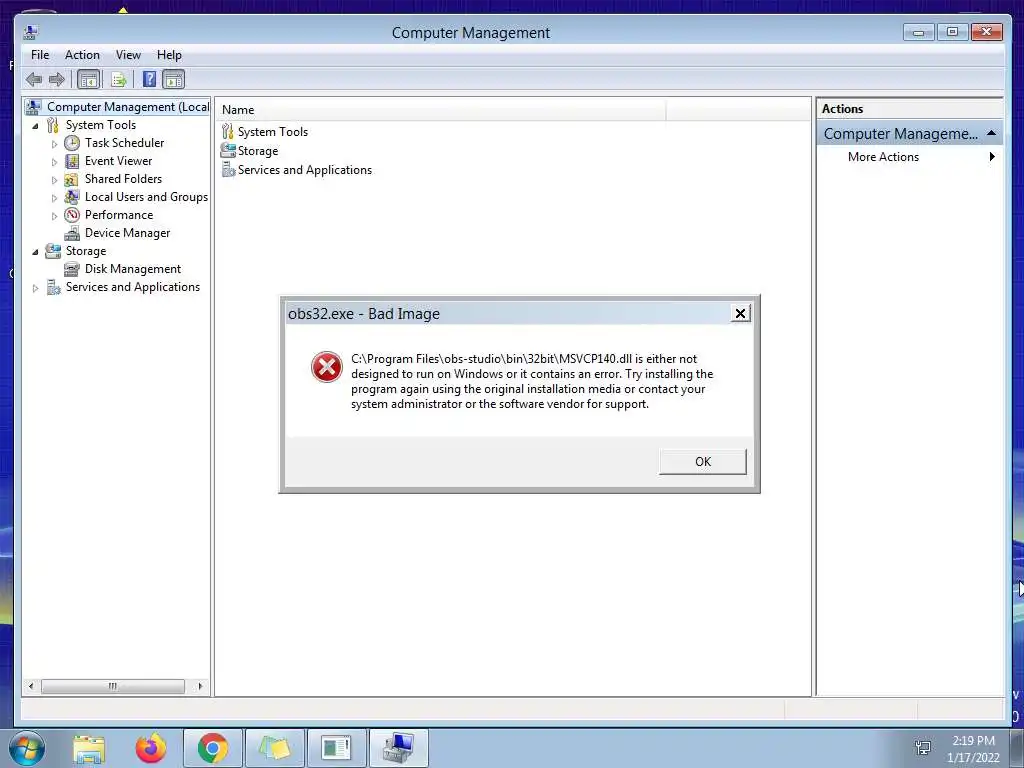Expand the Performance node

coord(54,216)
